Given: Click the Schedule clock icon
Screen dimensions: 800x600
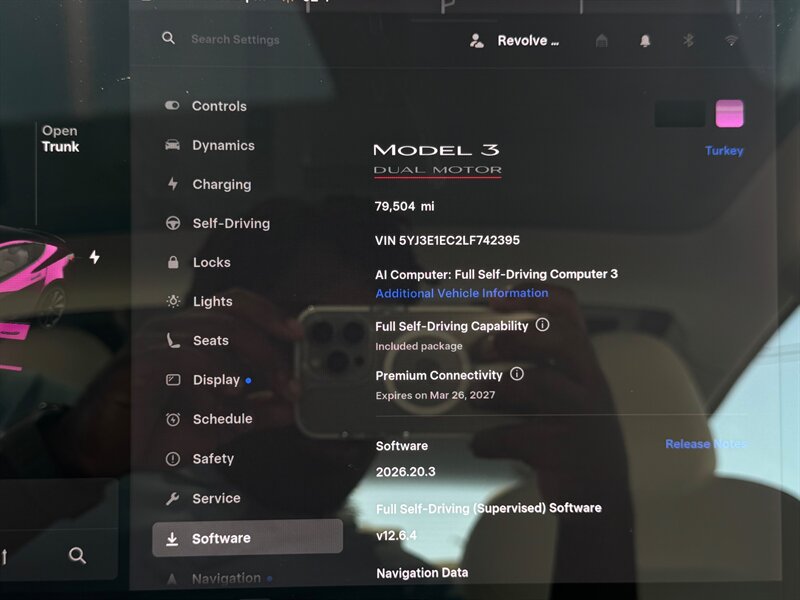Looking at the screenshot, I should (x=173, y=419).
